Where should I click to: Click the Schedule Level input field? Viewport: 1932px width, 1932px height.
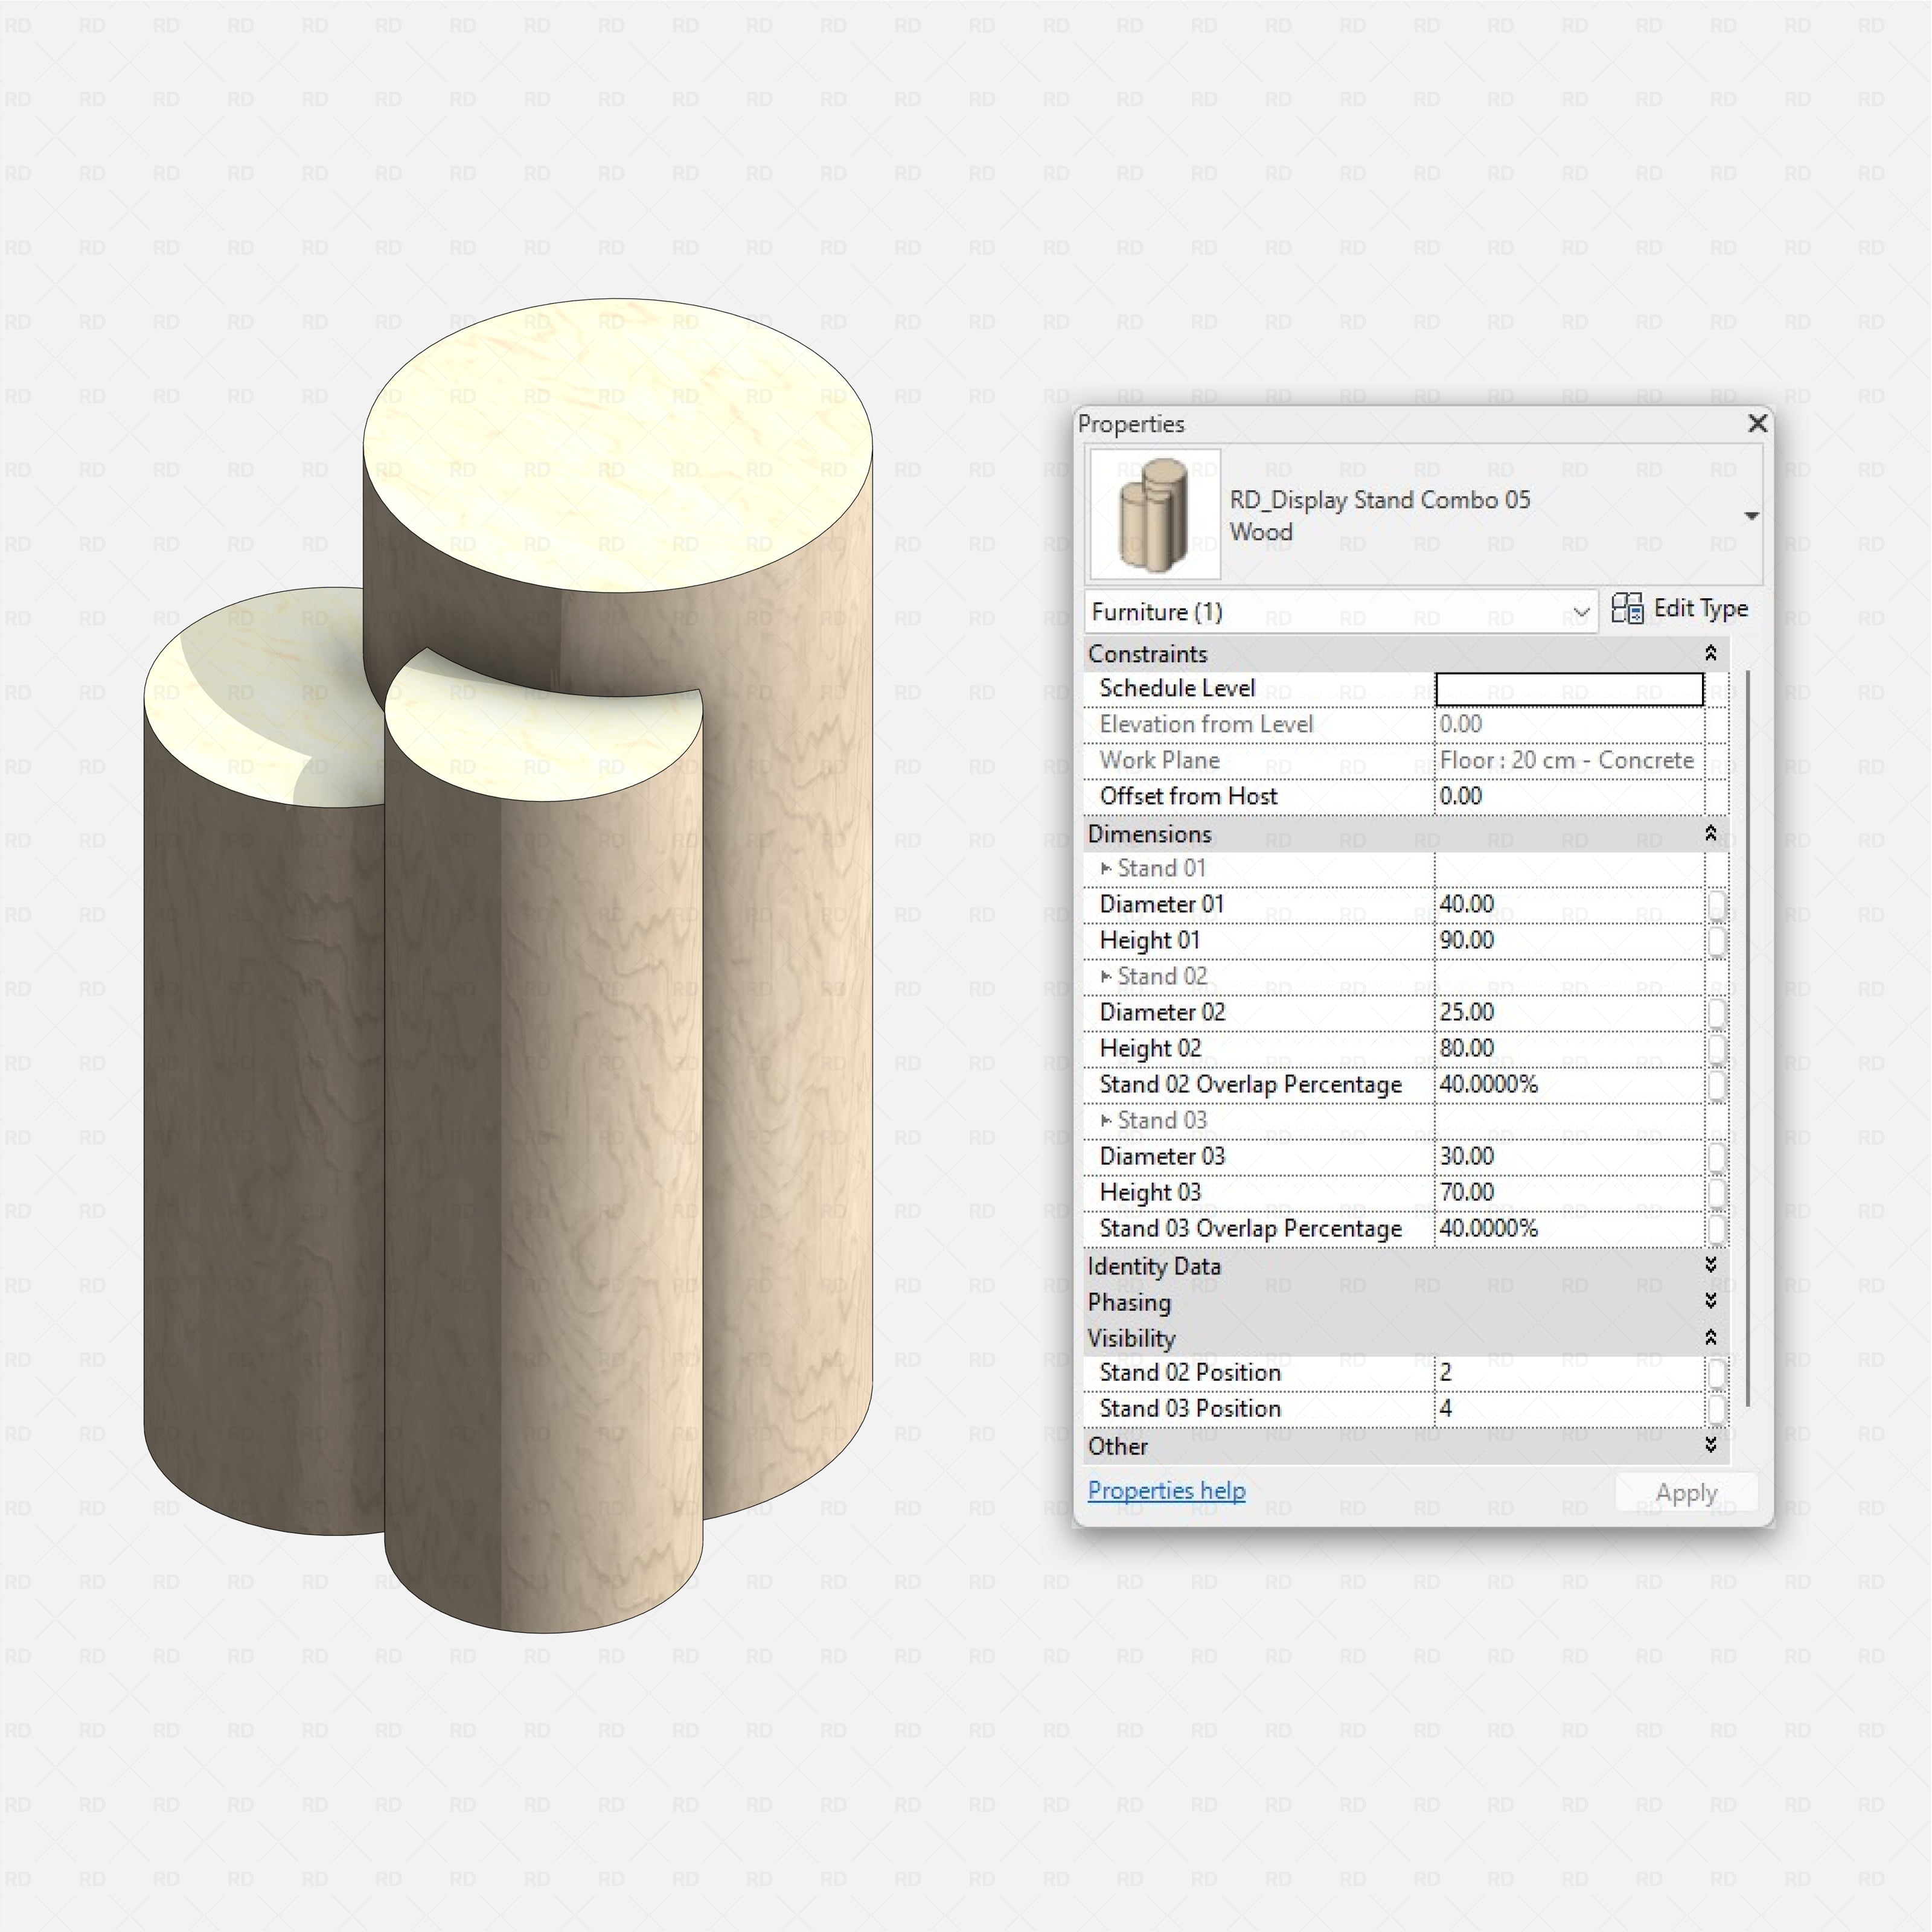click(x=1569, y=689)
